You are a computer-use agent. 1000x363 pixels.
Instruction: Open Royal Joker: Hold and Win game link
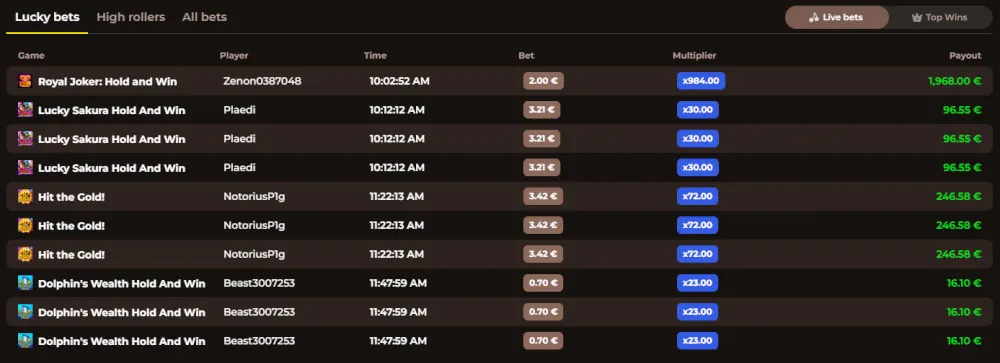[x=108, y=82]
